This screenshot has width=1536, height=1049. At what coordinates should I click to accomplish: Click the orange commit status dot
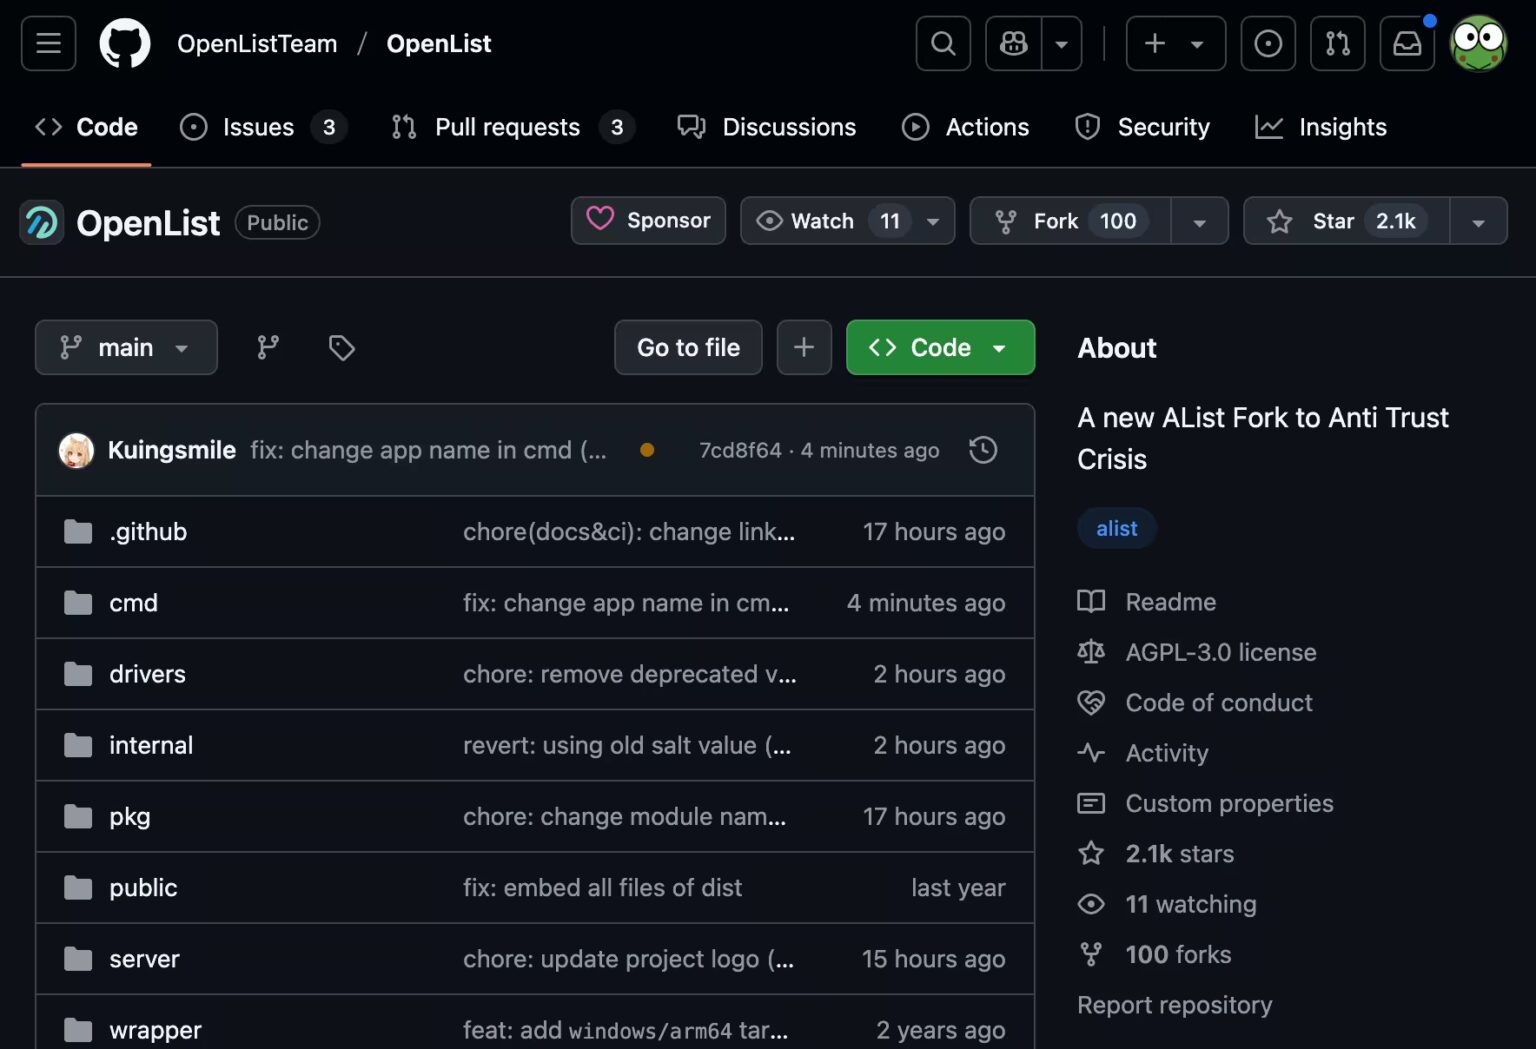[647, 450]
